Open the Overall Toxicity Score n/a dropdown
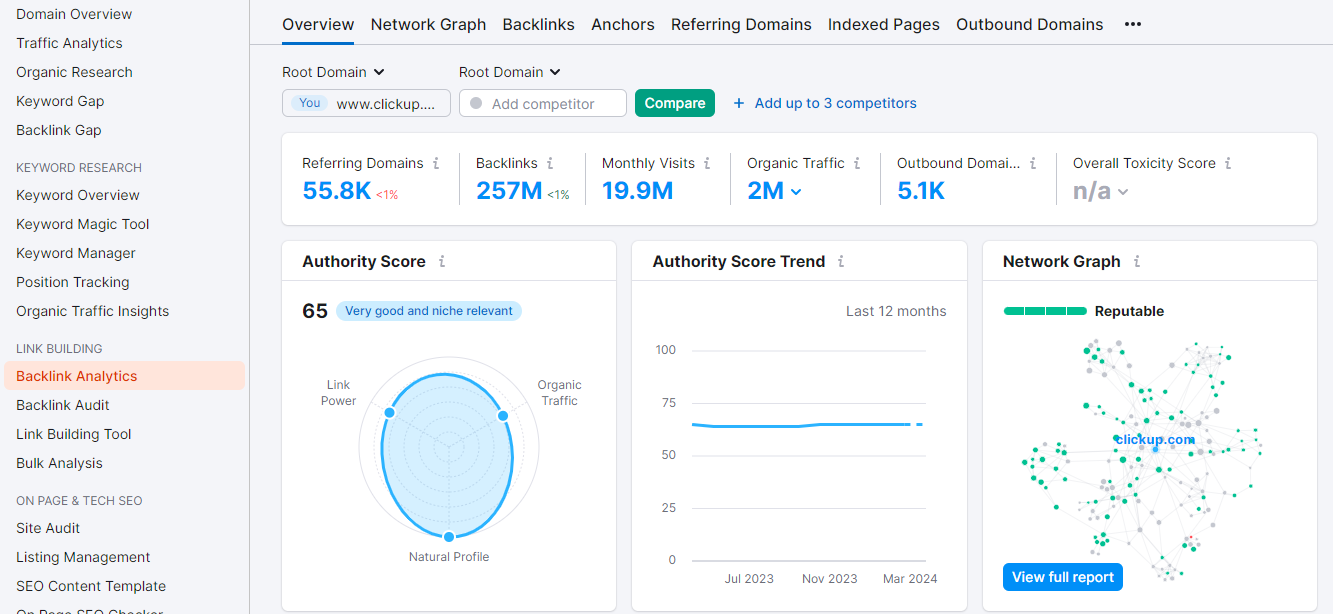This screenshot has height=614, width=1333. [1101, 190]
